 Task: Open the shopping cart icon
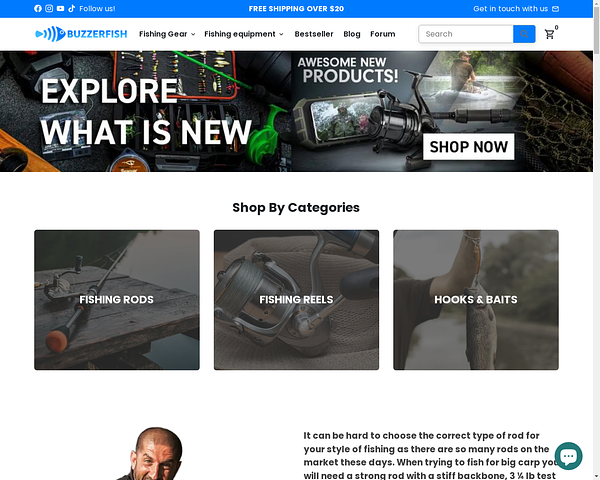pyautogui.click(x=549, y=34)
